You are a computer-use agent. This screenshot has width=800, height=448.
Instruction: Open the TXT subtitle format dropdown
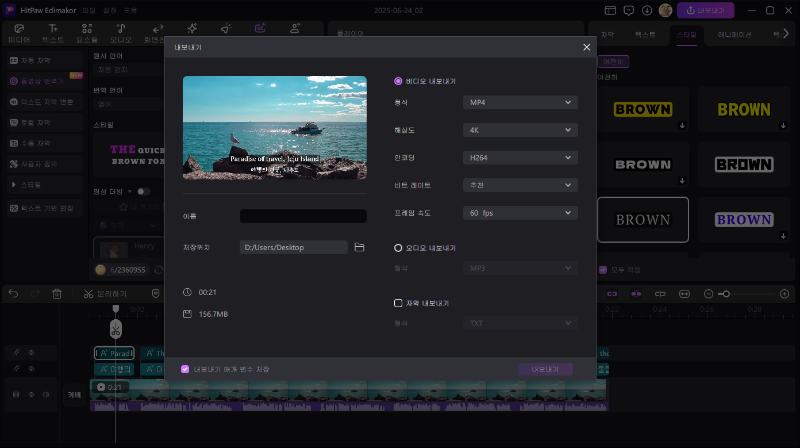pyautogui.click(x=520, y=323)
